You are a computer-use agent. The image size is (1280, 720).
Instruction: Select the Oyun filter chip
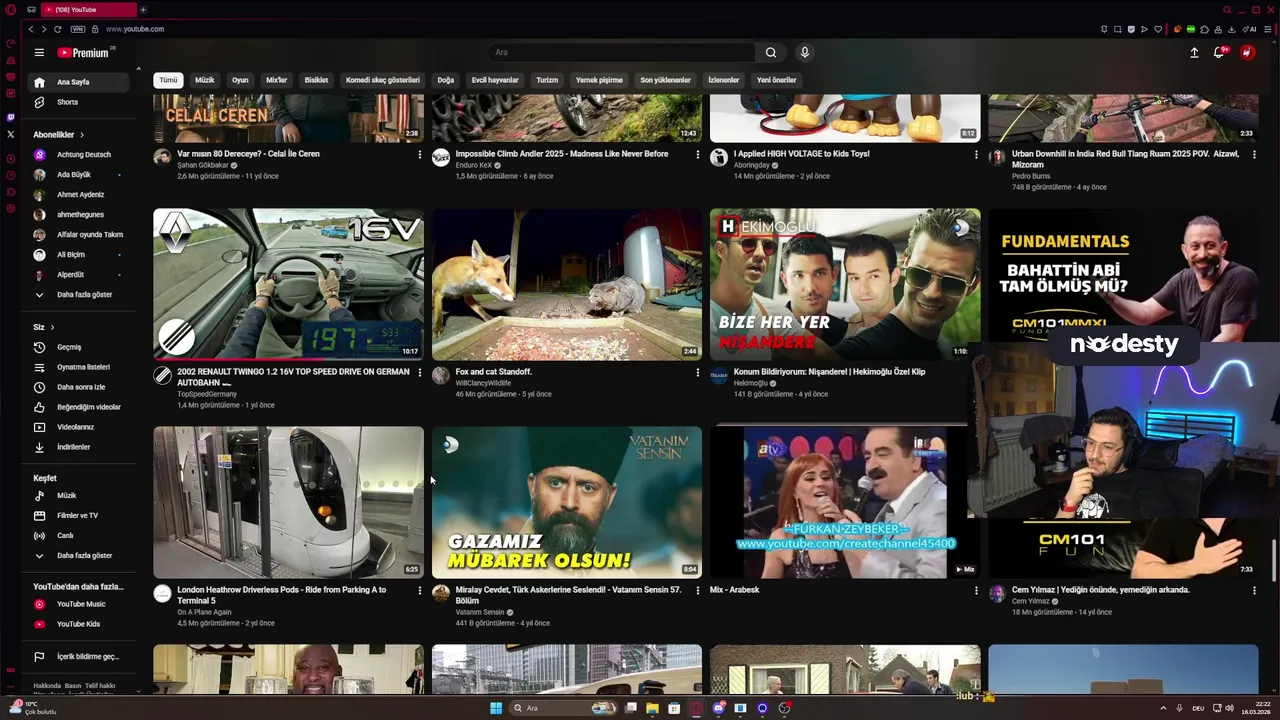pyautogui.click(x=240, y=80)
